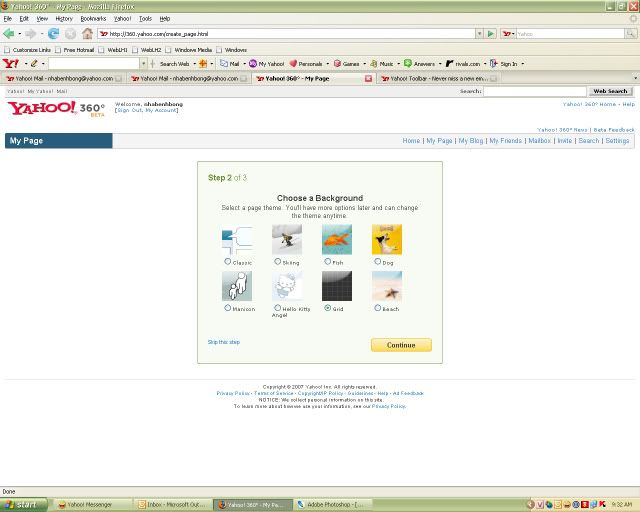Image resolution: width=640 pixels, height=512 pixels.
Task: Select the Hello Kitty Angel radio button
Action: pyautogui.click(x=278, y=307)
